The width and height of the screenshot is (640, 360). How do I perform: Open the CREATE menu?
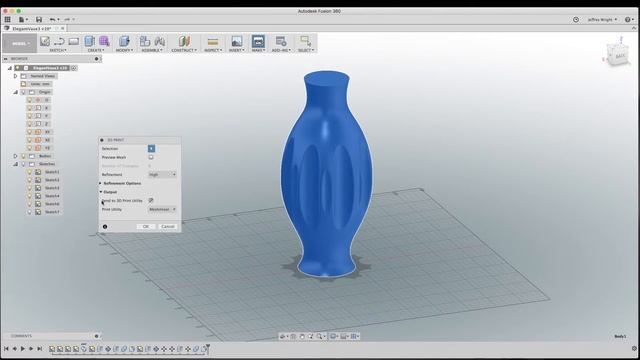point(96,50)
